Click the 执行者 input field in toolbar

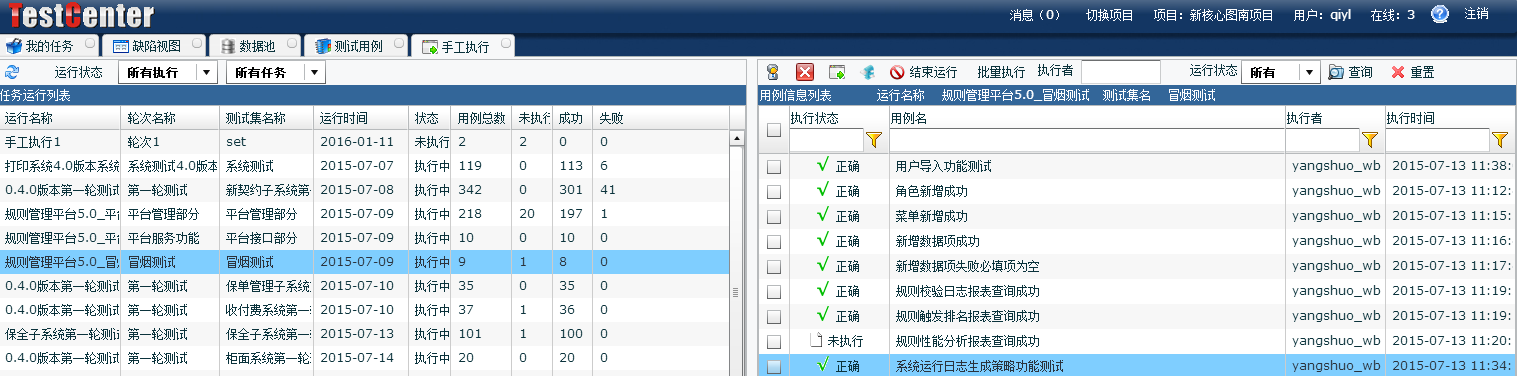pos(1121,72)
